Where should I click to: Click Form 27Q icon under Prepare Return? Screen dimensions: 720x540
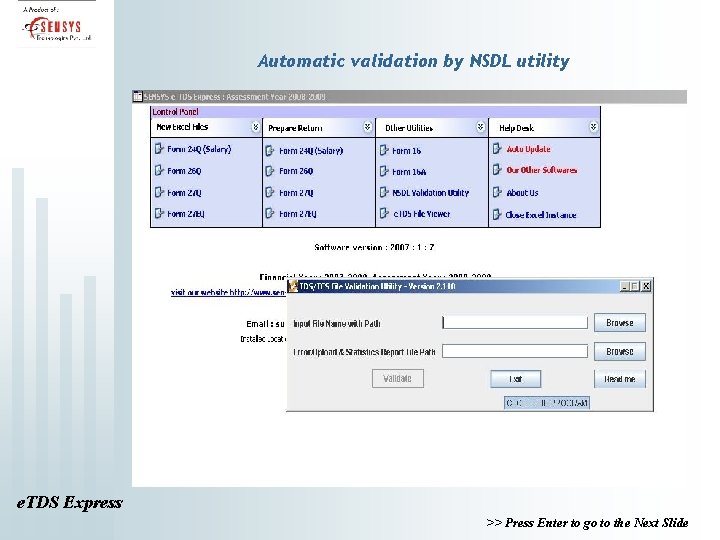pyautogui.click(x=270, y=192)
